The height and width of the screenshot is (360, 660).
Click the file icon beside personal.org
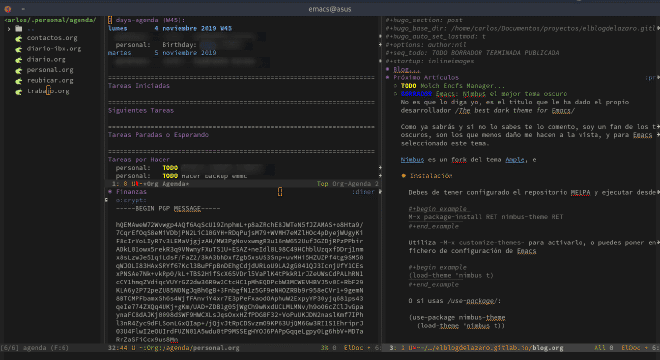[x=19, y=70]
